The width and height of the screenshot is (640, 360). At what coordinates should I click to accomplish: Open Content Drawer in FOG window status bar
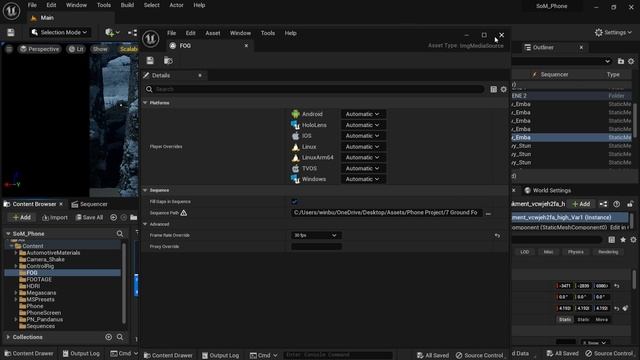[x=168, y=355]
